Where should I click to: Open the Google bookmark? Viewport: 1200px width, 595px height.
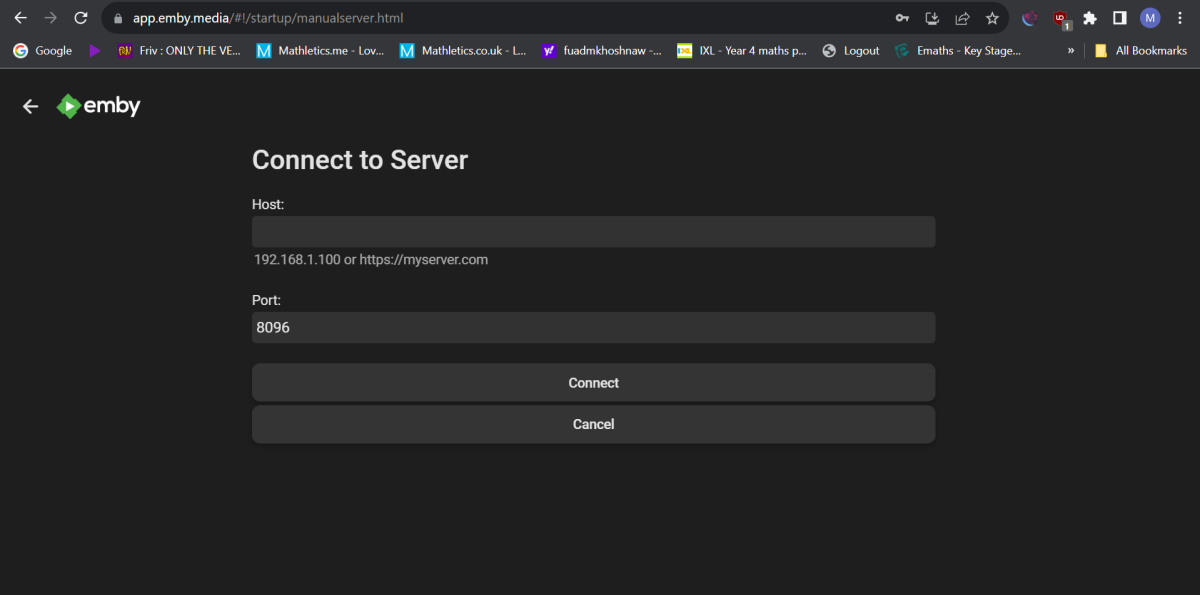tap(43, 50)
